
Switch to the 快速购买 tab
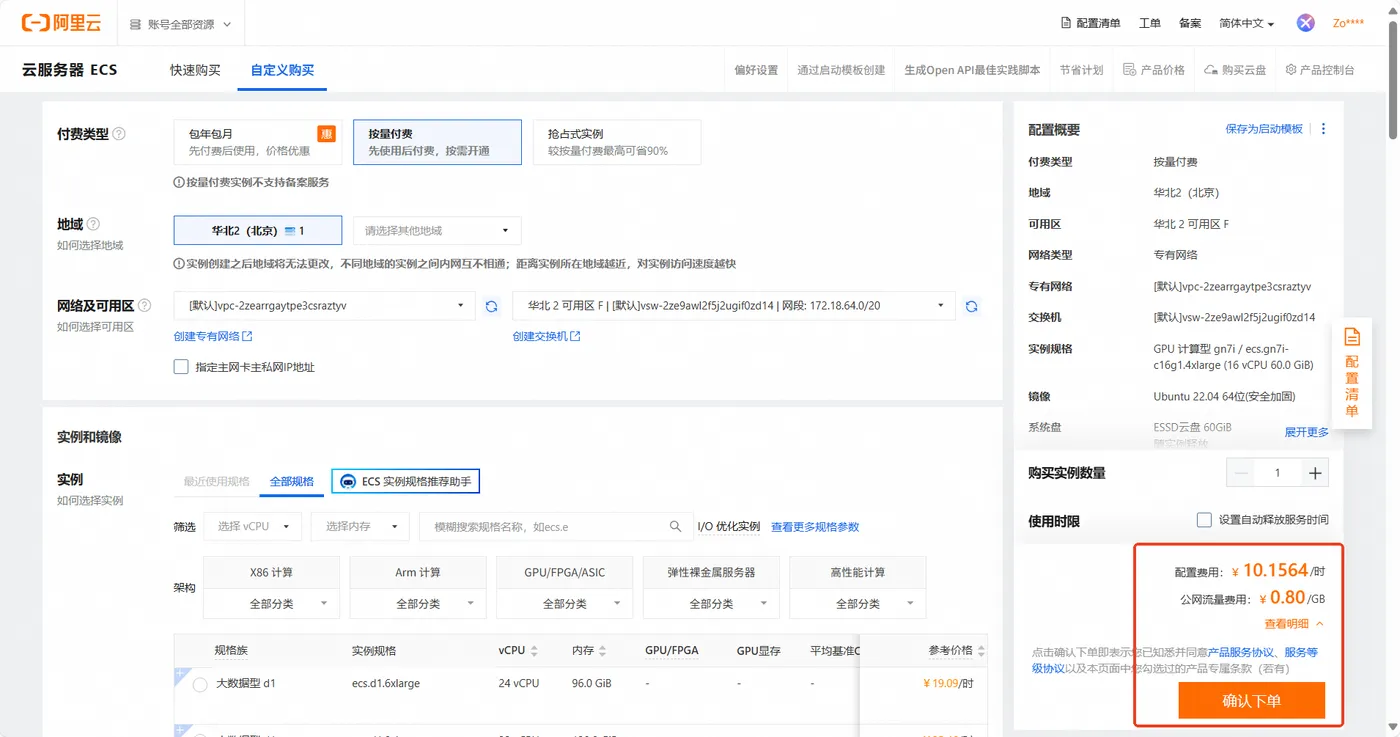click(195, 70)
